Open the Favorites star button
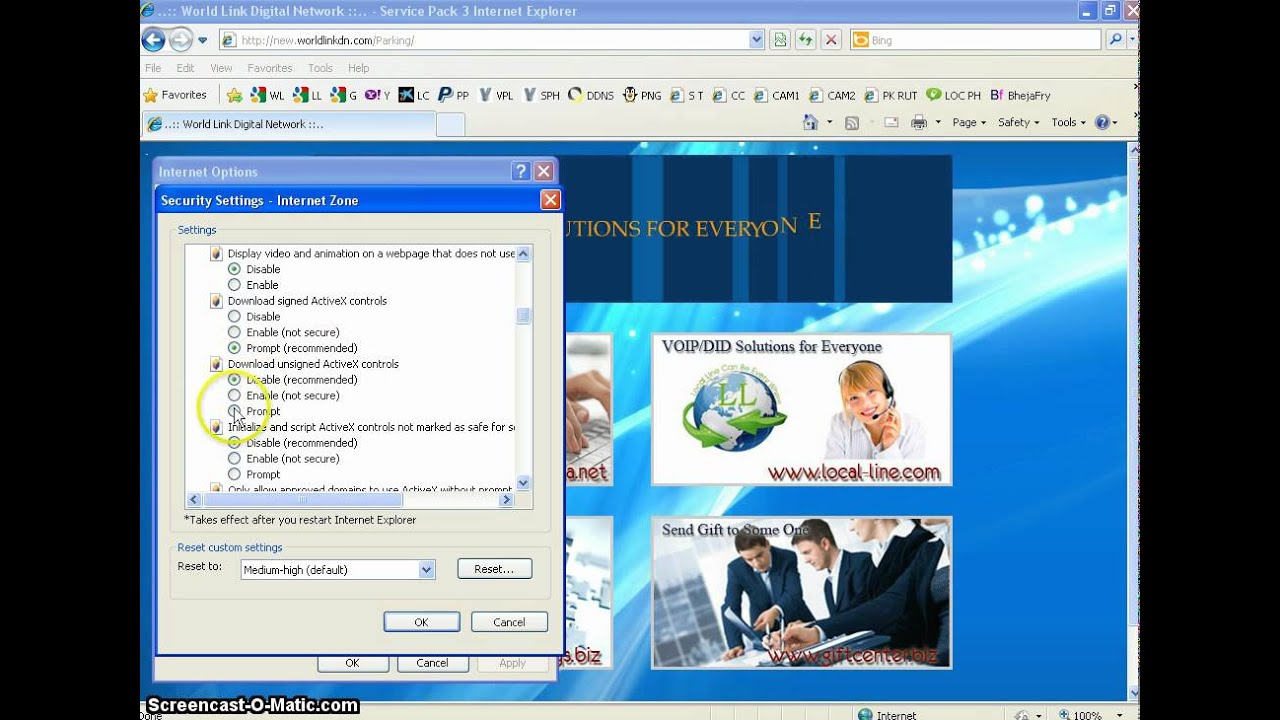The width and height of the screenshot is (1280, 720). pos(175,95)
